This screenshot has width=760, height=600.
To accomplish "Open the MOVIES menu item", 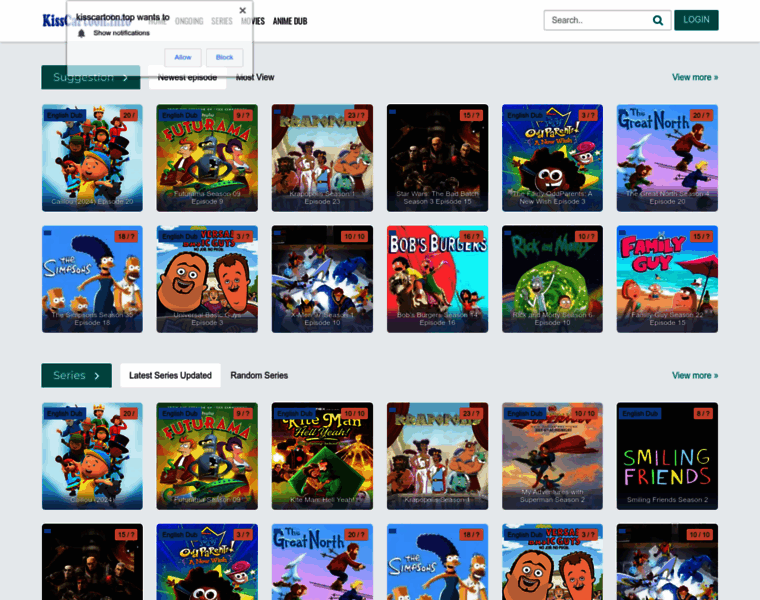I will (253, 21).
